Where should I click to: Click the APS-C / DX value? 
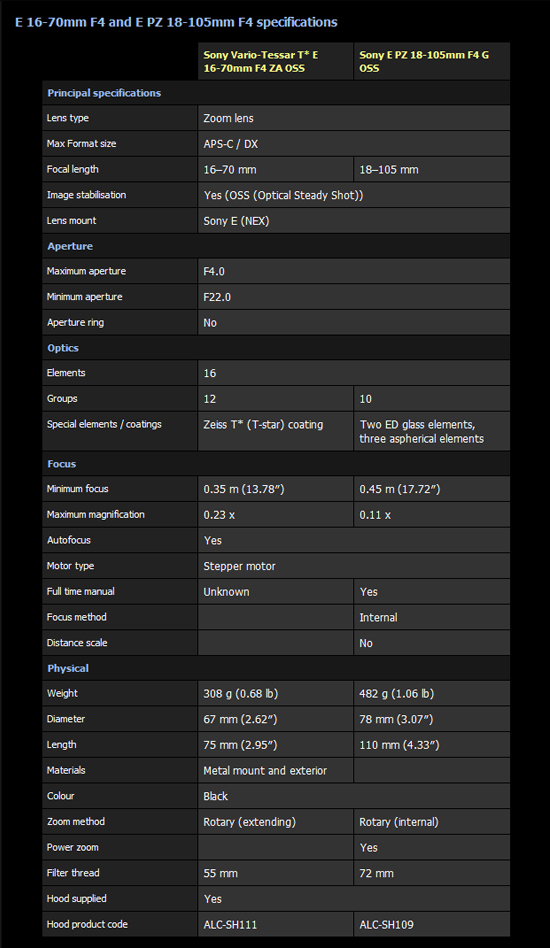pyautogui.click(x=230, y=144)
